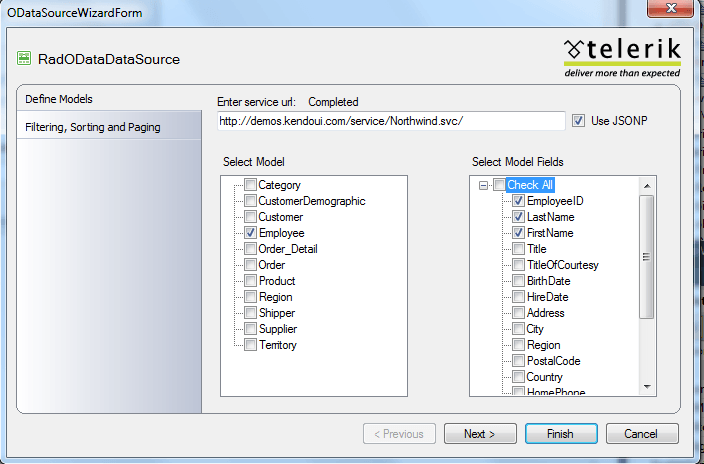This screenshot has width=704, height=464.
Task: Select the Check All tree label
Action: (530, 185)
